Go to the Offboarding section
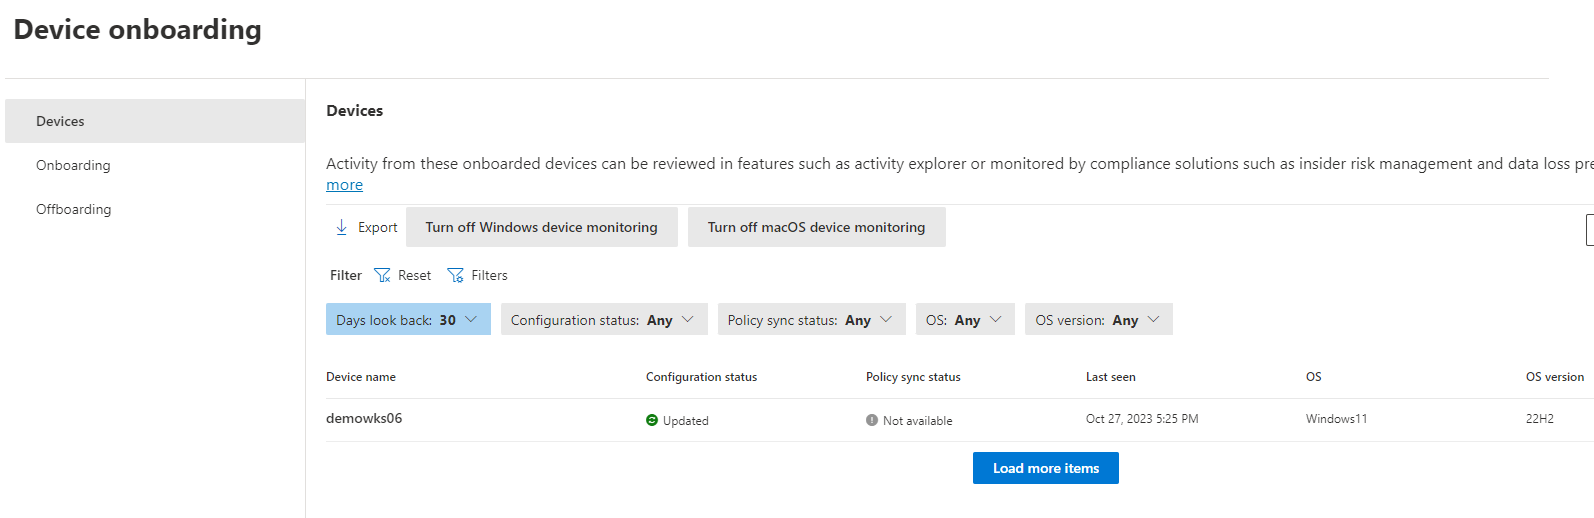This screenshot has width=1594, height=518. pyautogui.click(x=74, y=209)
